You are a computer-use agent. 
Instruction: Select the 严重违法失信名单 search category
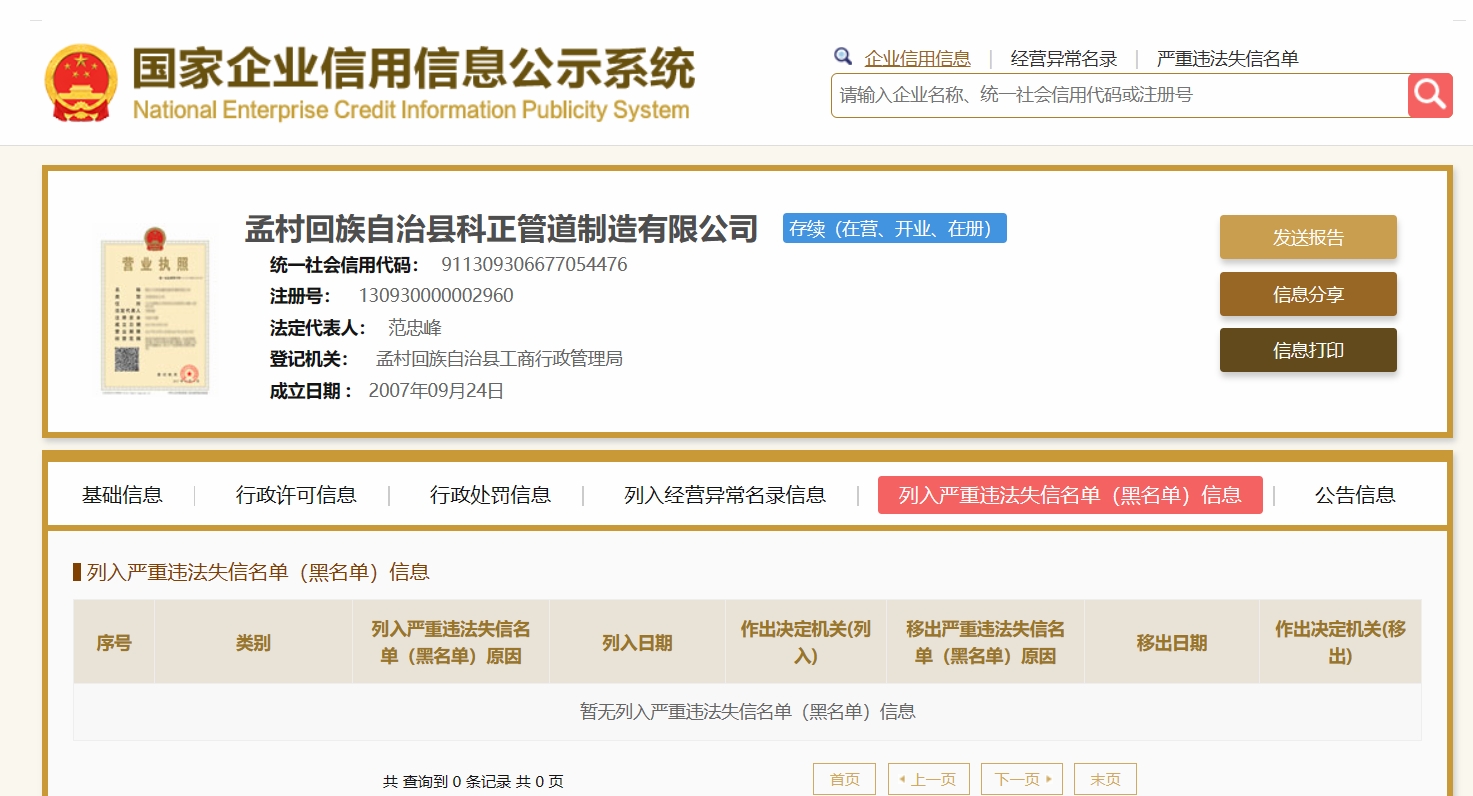[x=1227, y=59]
